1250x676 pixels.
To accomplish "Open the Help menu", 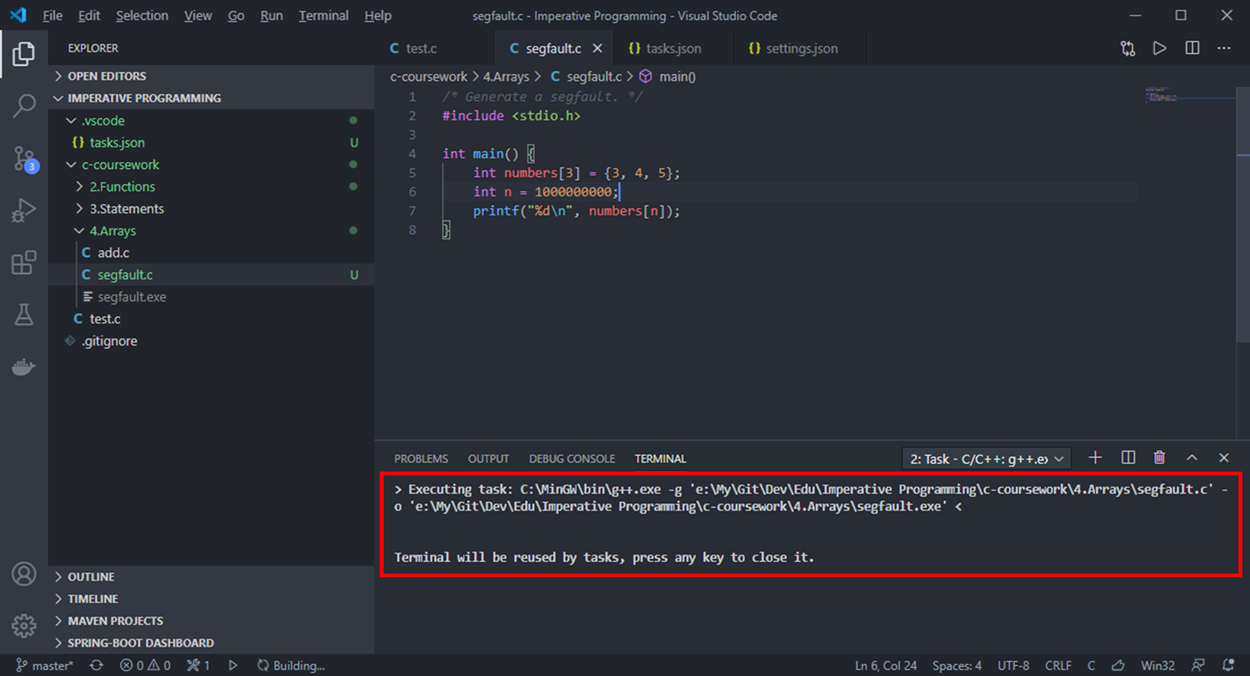I will 378,16.
